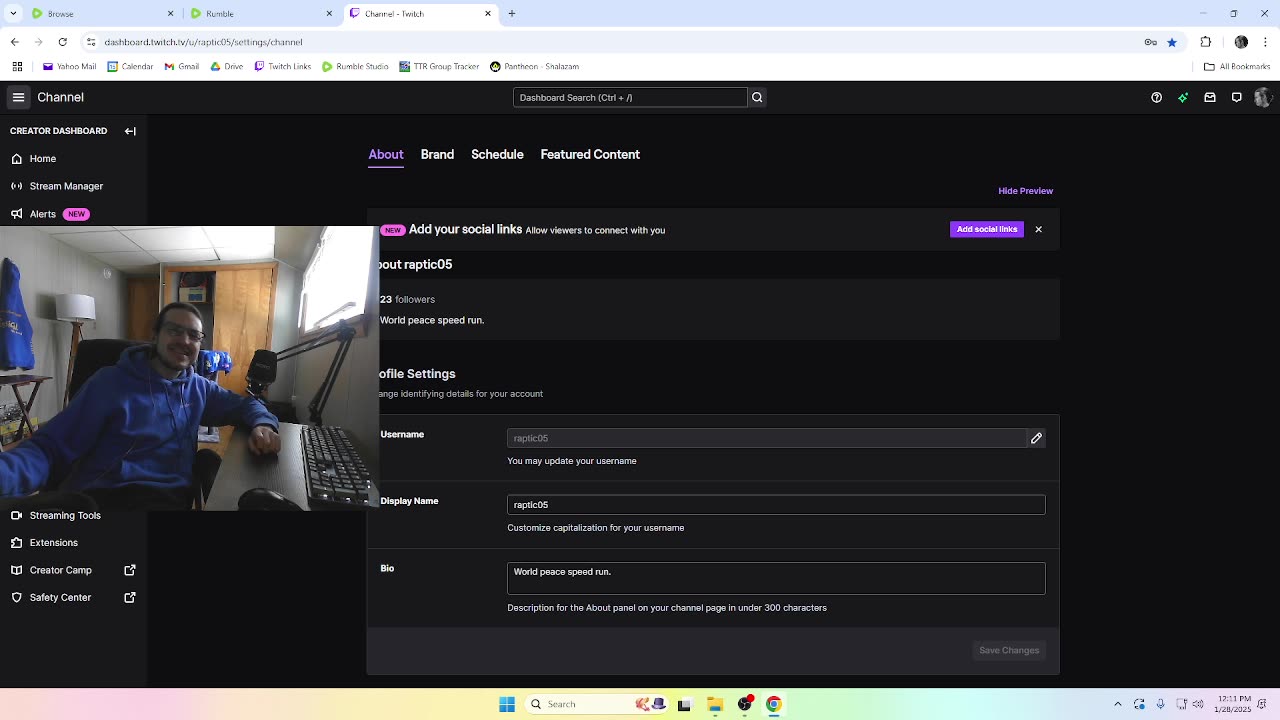Image resolution: width=1280 pixels, height=720 pixels.
Task: Open the Yahoo Mail bookmark
Action: pyautogui.click(x=69, y=66)
